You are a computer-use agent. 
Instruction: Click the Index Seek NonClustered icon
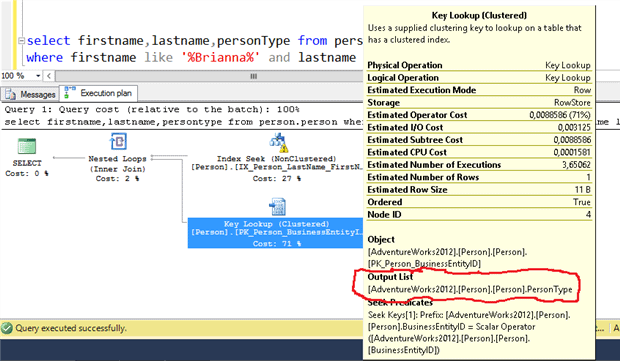pos(278,143)
